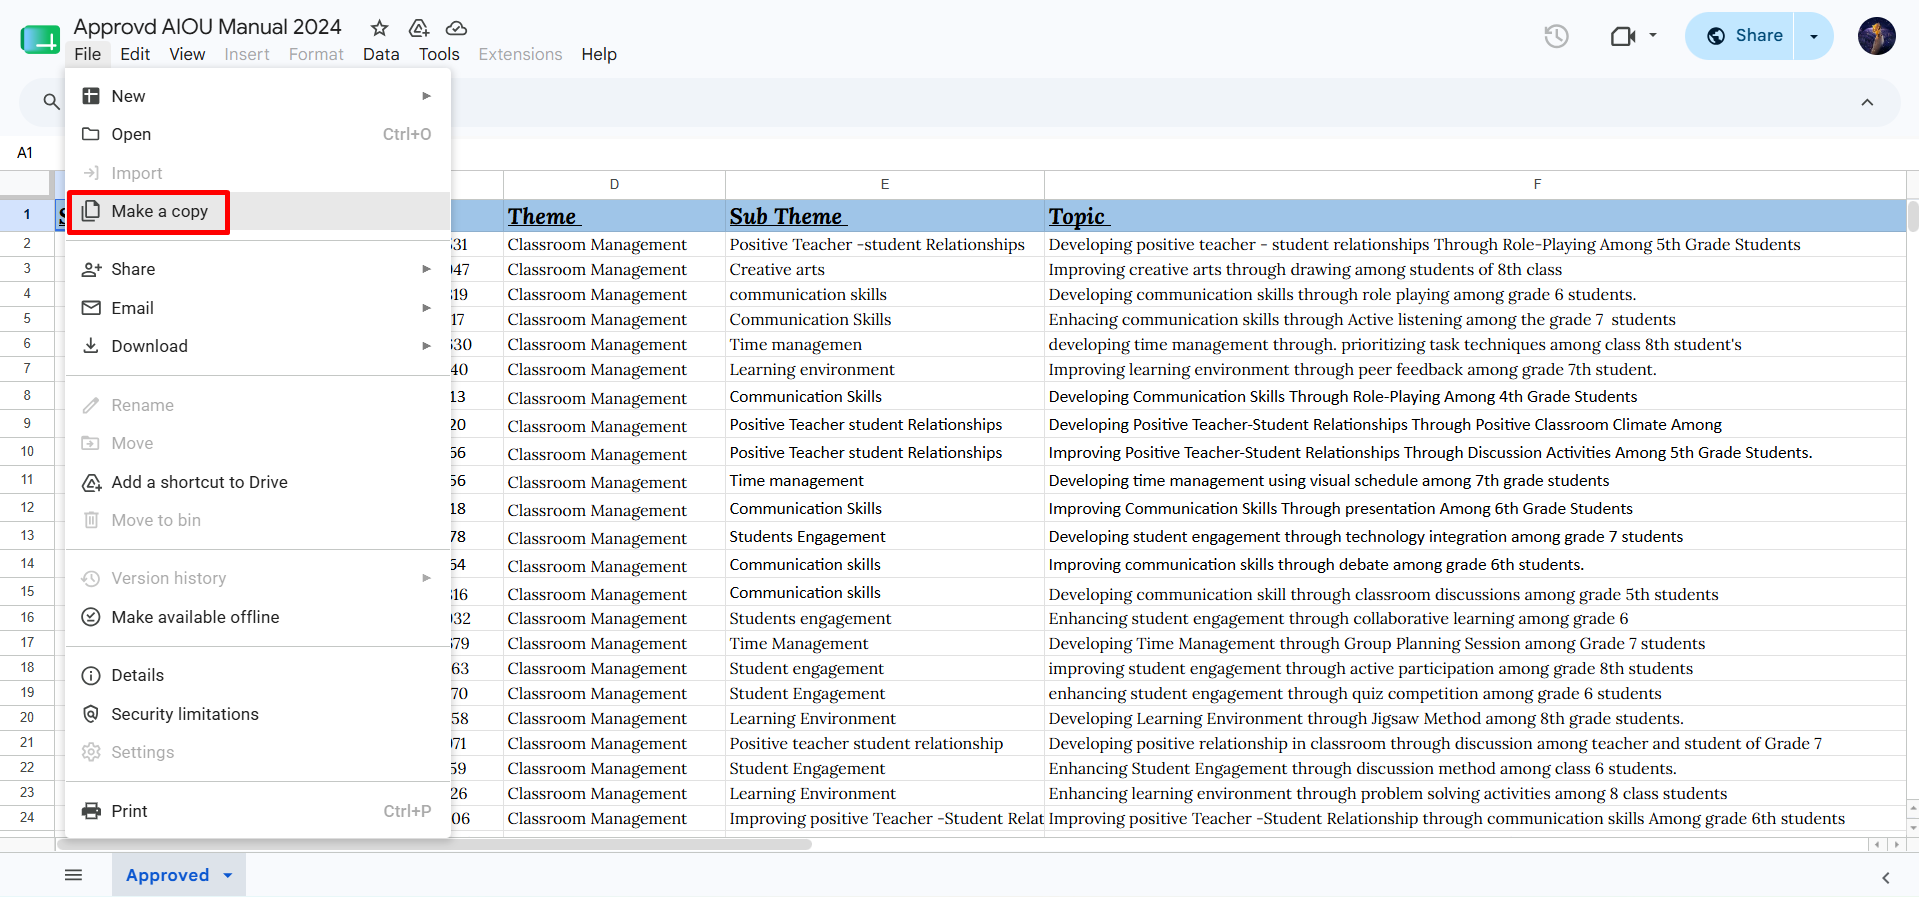The height and width of the screenshot is (897, 1919).
Task: Click the Topic header cell
Action: [1475, 216]
